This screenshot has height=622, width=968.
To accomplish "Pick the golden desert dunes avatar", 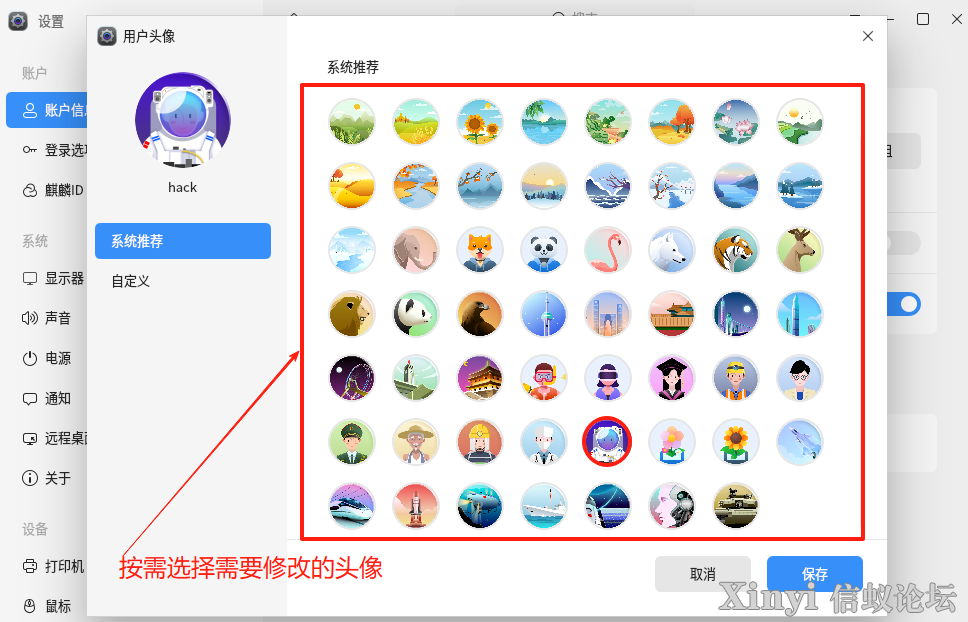I will point(352,186).
